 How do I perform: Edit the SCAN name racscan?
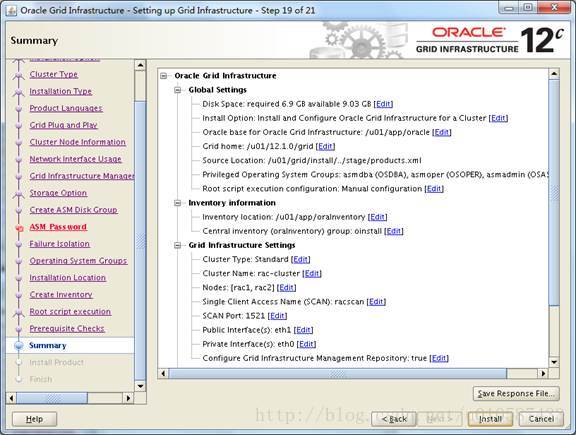[x=376, y=302]
